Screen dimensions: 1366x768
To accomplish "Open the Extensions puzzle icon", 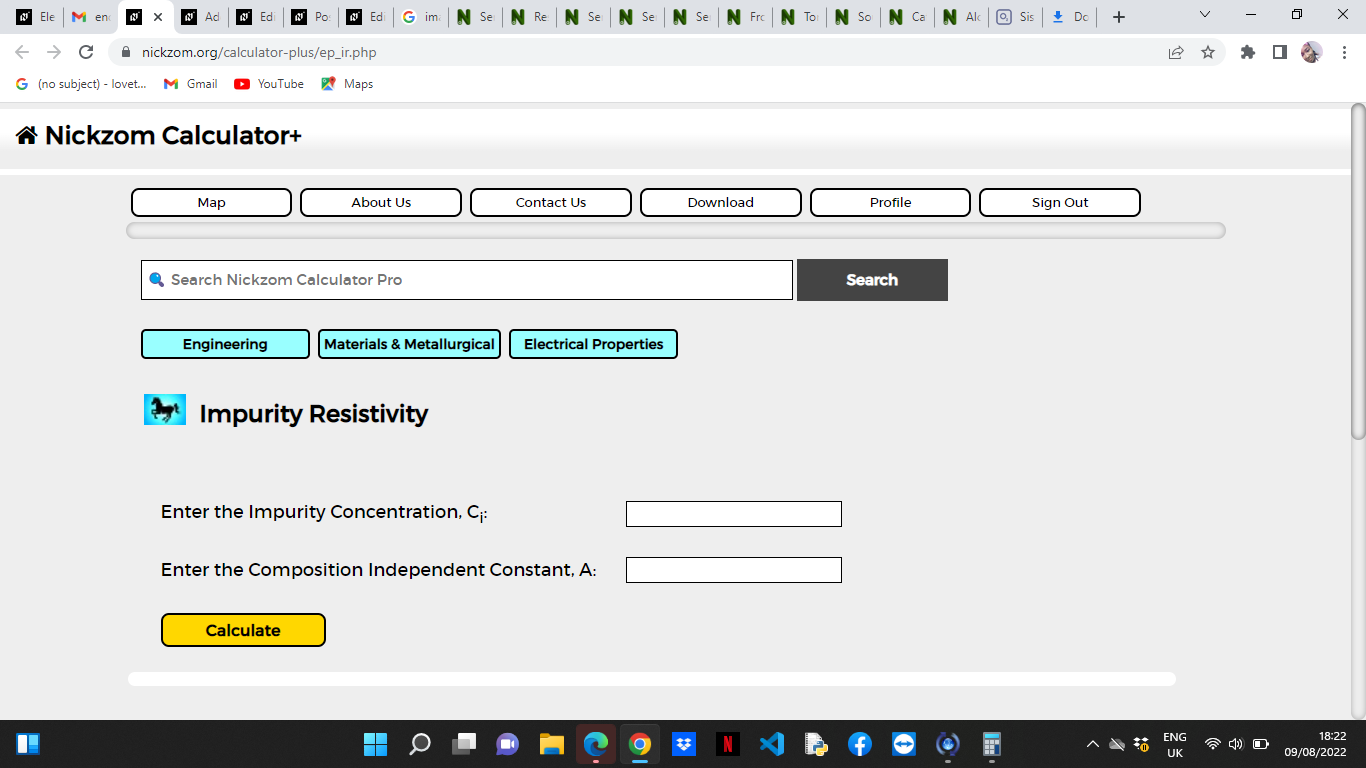I will (x=1248, y=52).
